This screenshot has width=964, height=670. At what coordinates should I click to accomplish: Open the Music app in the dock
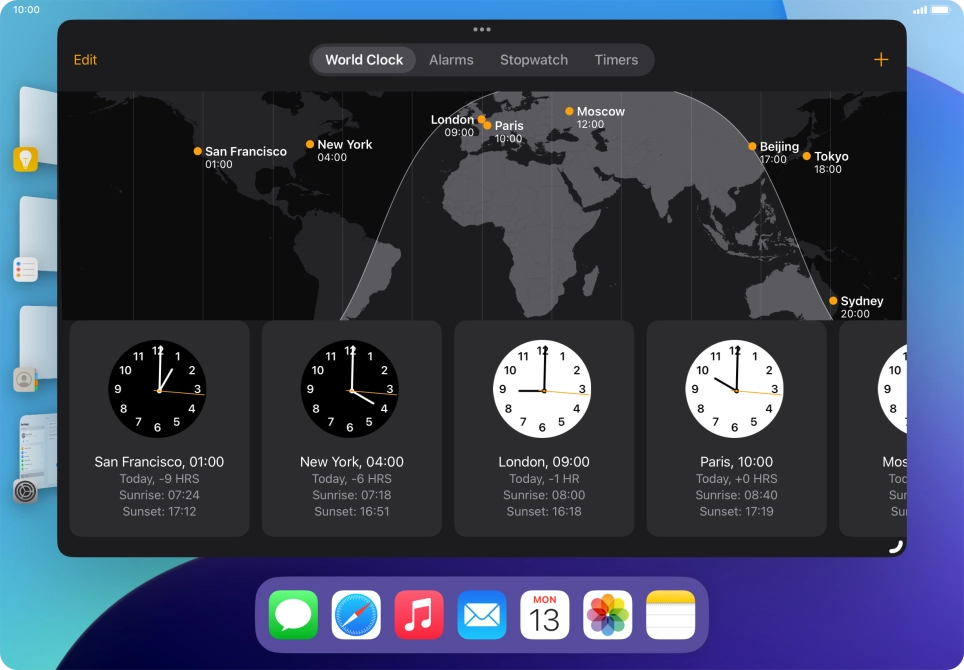[419, 614]
